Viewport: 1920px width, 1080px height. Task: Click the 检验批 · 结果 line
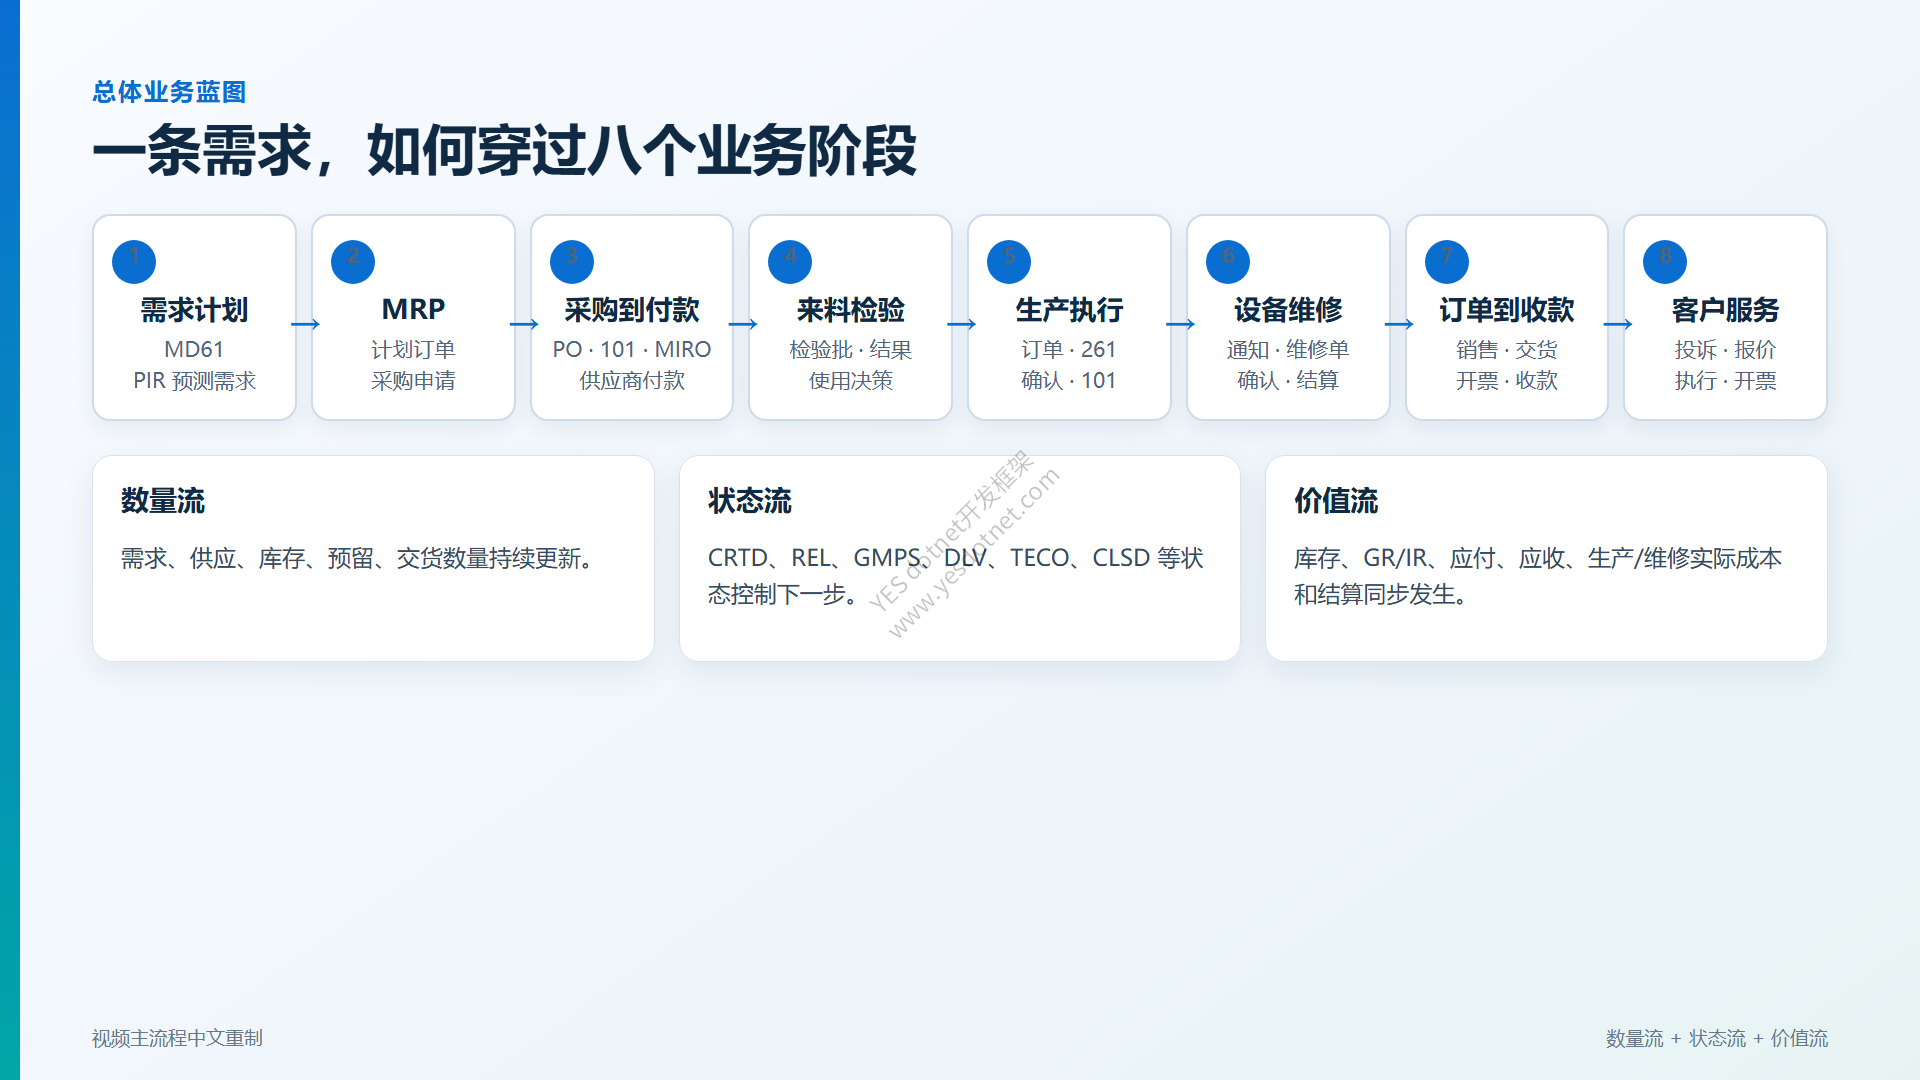click(x=851, y=349)
